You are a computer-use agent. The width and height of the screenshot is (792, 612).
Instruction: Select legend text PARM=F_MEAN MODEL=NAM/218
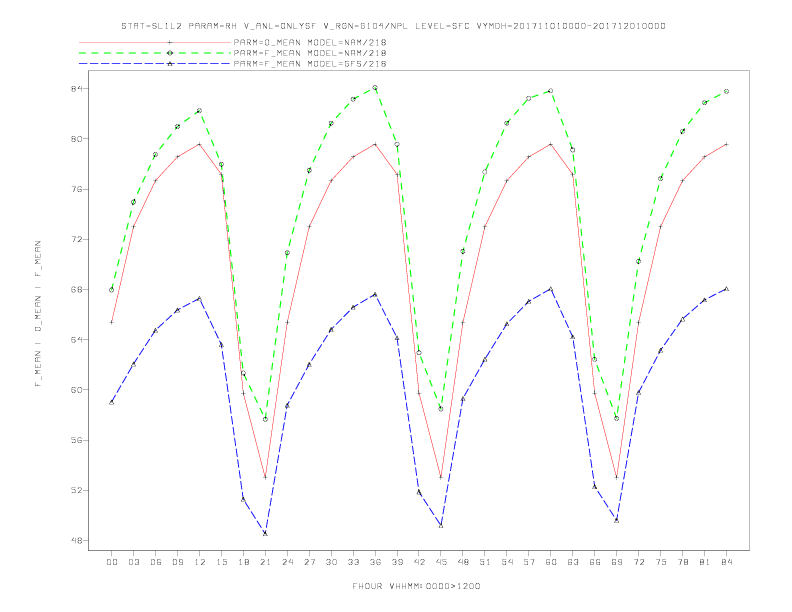pos(310,53)
